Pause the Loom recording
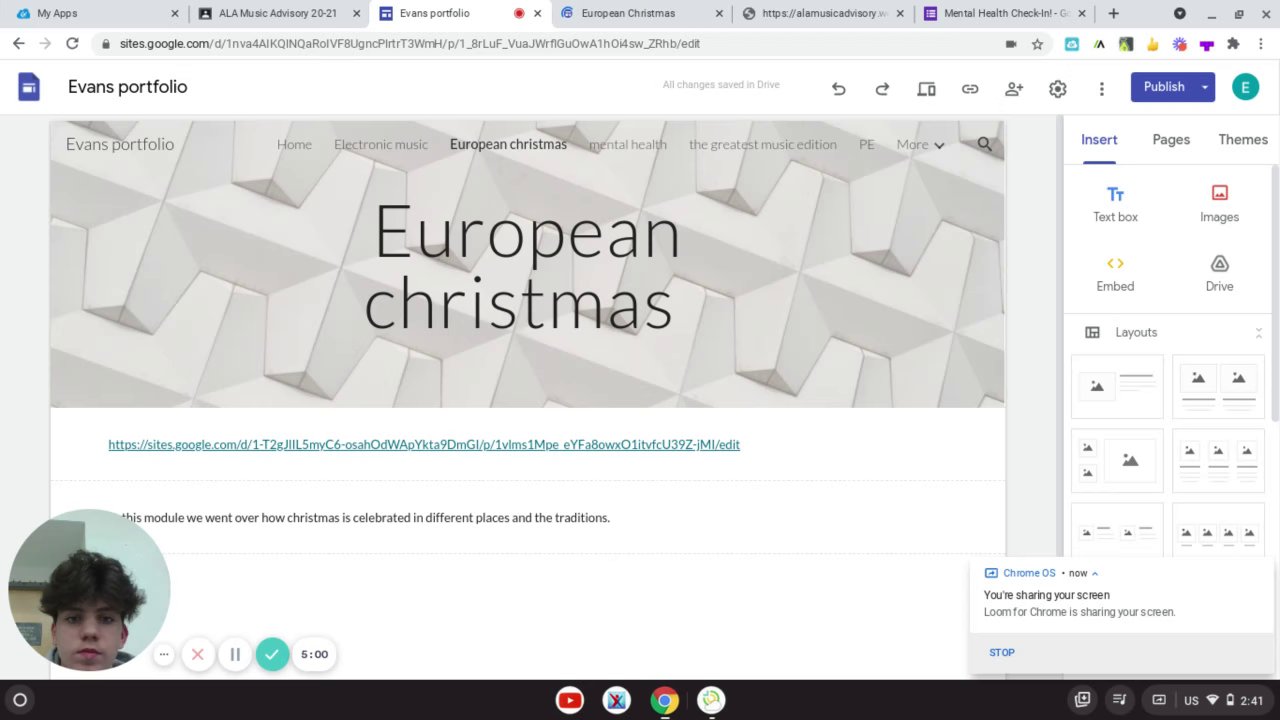This screenshot has height=720, width=1280. click(235, 655)
